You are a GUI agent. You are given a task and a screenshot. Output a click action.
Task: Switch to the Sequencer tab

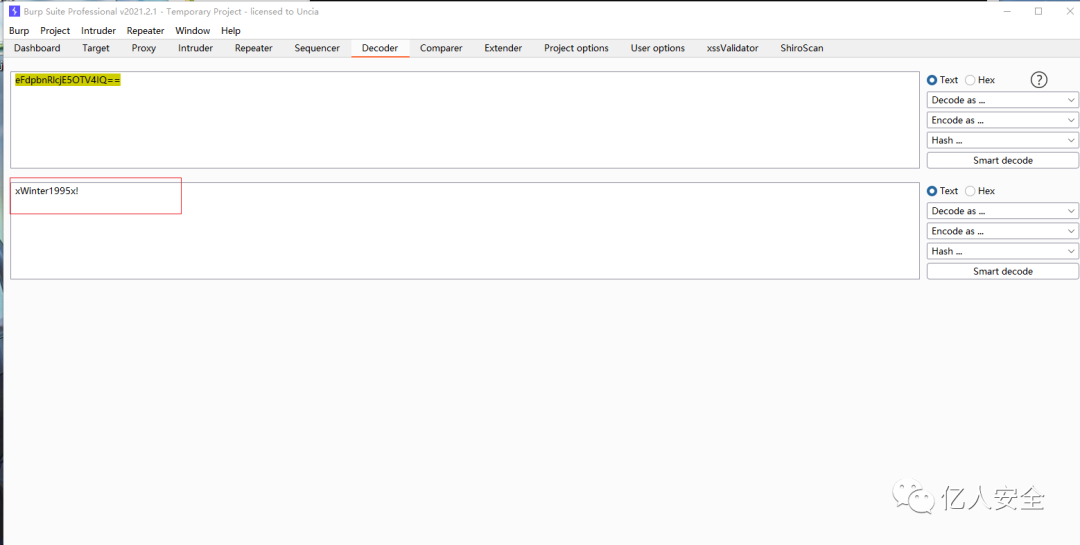tap(317, 48)
